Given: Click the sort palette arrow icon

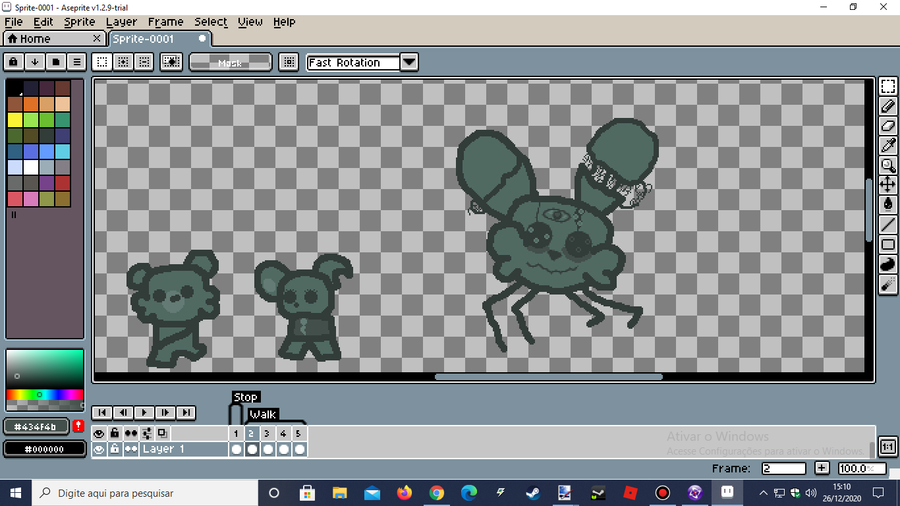Looking at the screenshot, I should pyautogui.click(x=34, y=62).
